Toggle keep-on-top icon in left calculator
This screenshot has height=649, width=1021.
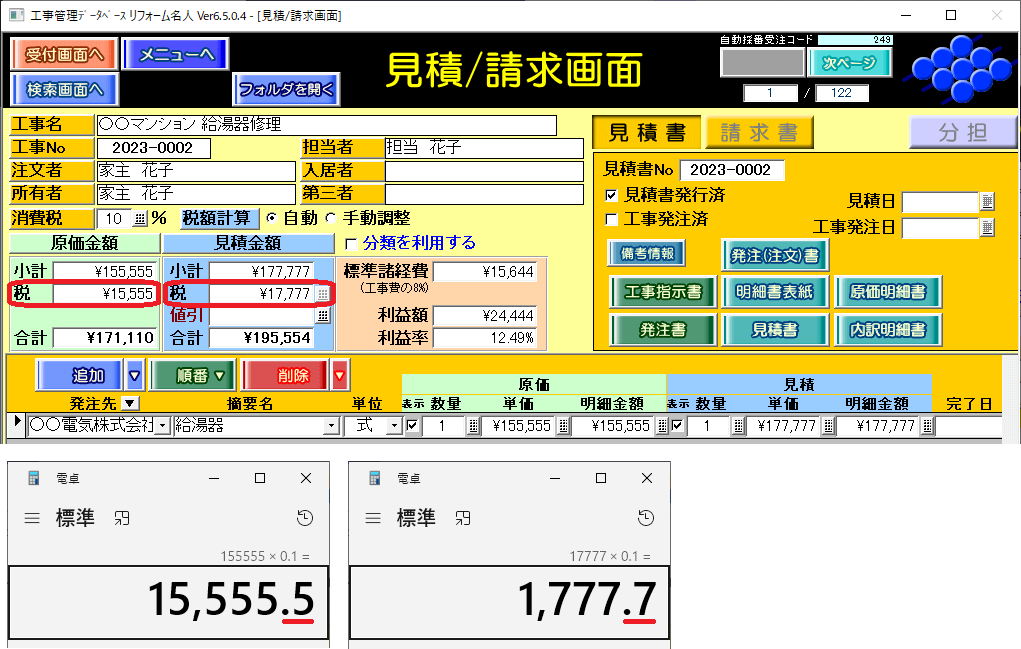pos(122,518)
